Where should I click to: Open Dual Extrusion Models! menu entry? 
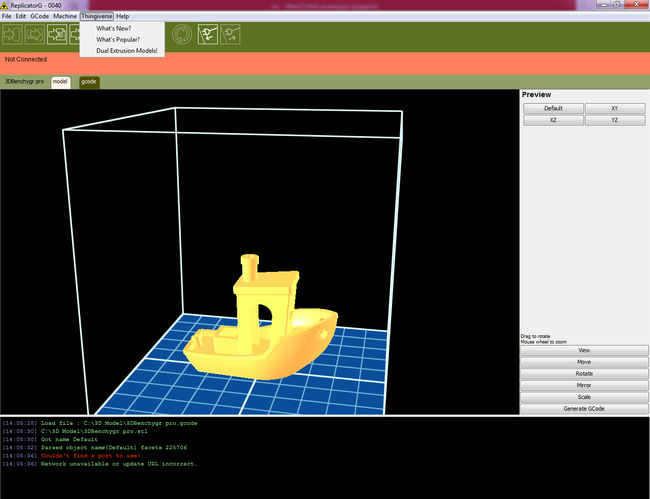pyautogui.click(x=127, y=50)
